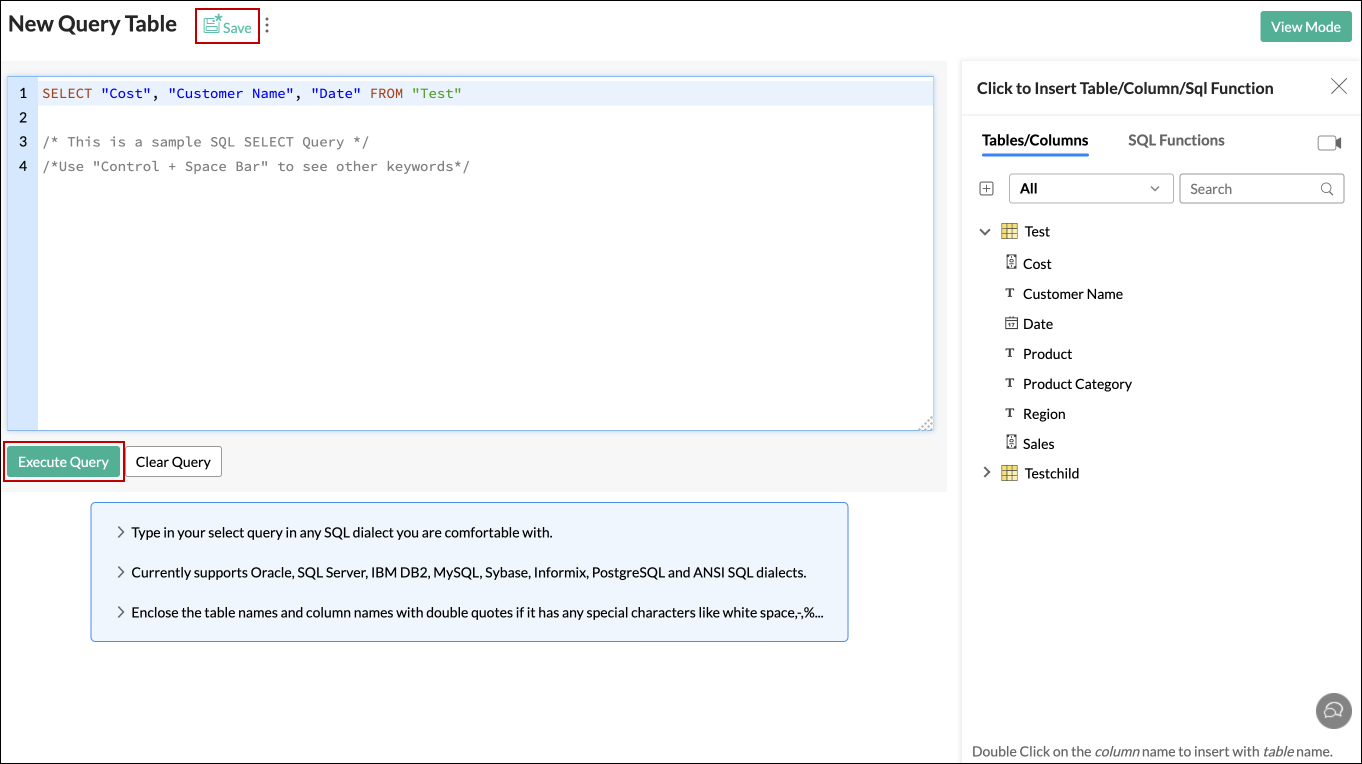
Task: Click the plus icon to add a table
Action: coord(986,188)
